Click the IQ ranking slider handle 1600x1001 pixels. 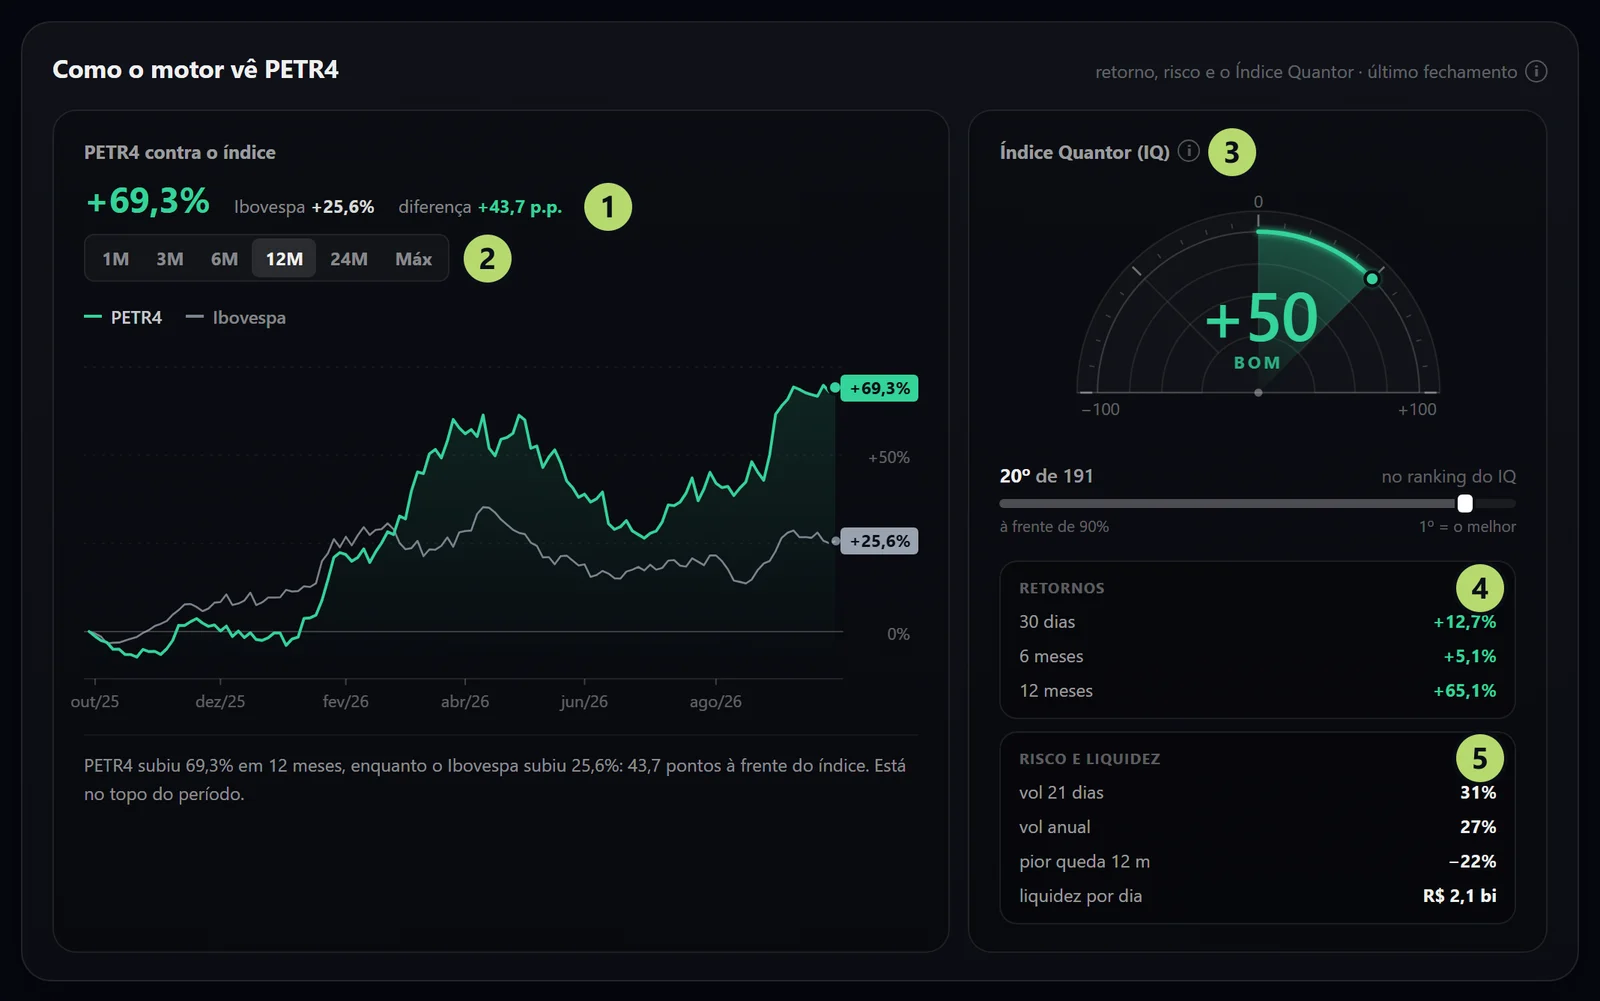1465,503
